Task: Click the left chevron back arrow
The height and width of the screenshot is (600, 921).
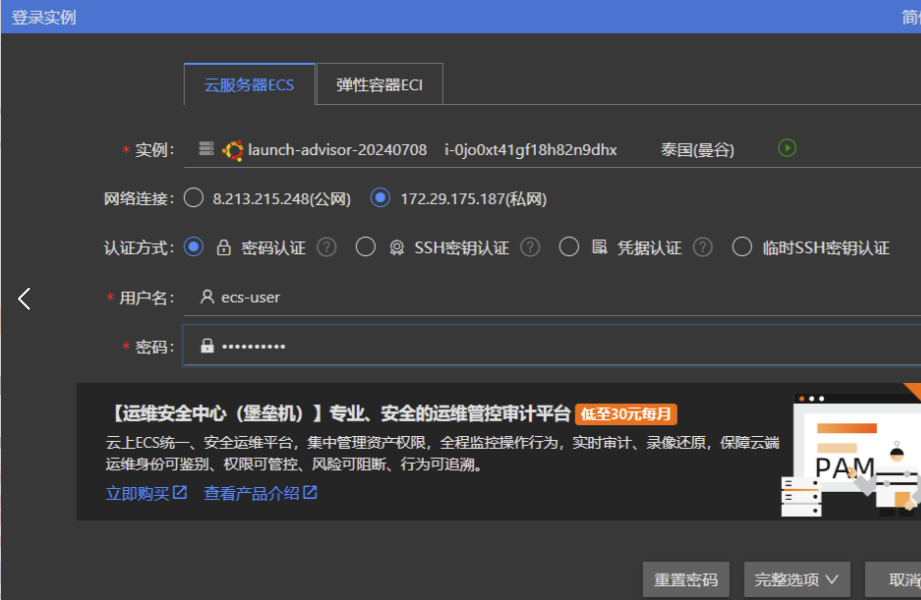Action: 25,298
